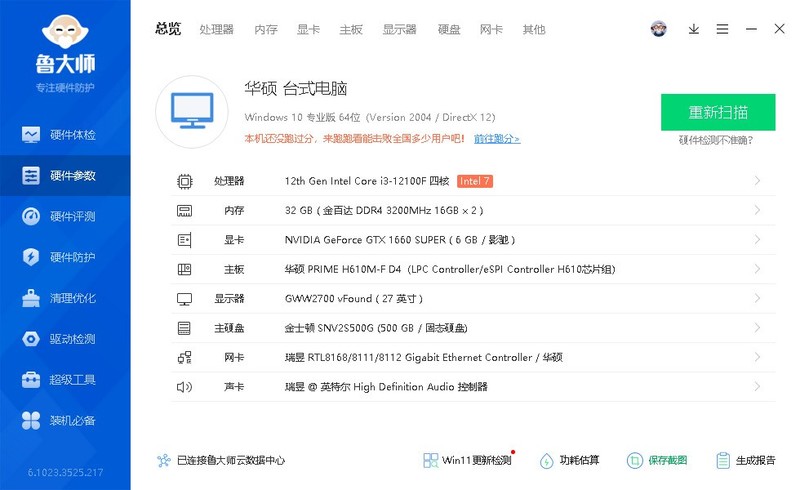Click the 硬件防护 shield icon

coord(31,257)
